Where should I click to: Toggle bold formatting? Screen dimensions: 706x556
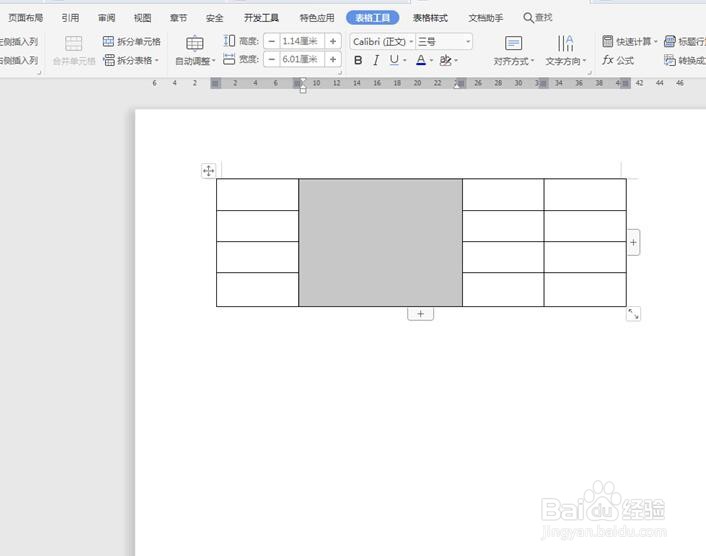tap(358, 60)
